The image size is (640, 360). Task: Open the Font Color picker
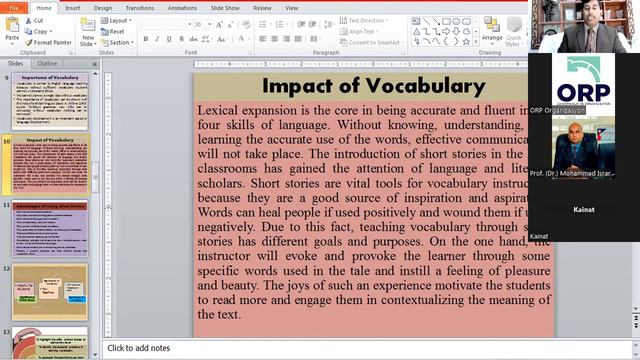(244, 39)
